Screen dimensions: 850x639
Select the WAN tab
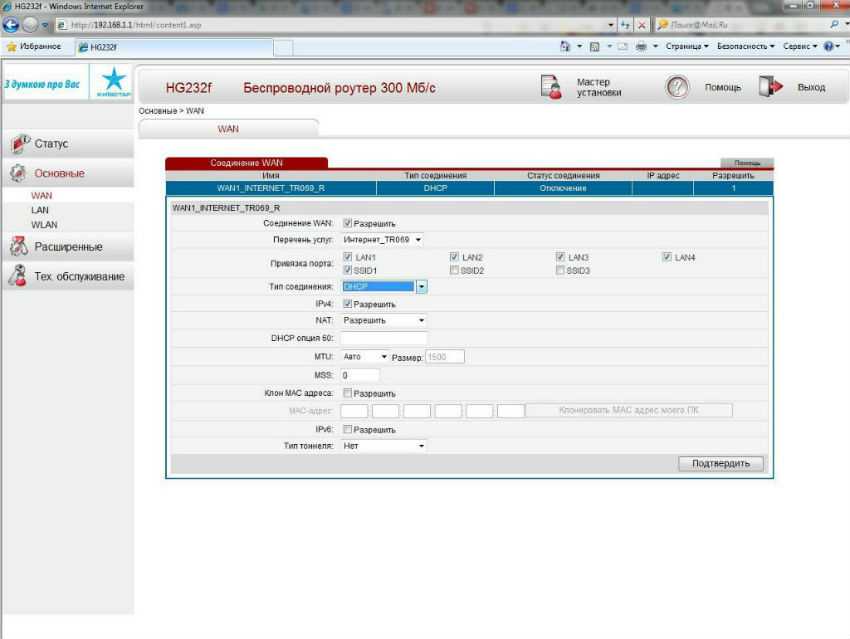pyautogui.click(x=228, y=129)
